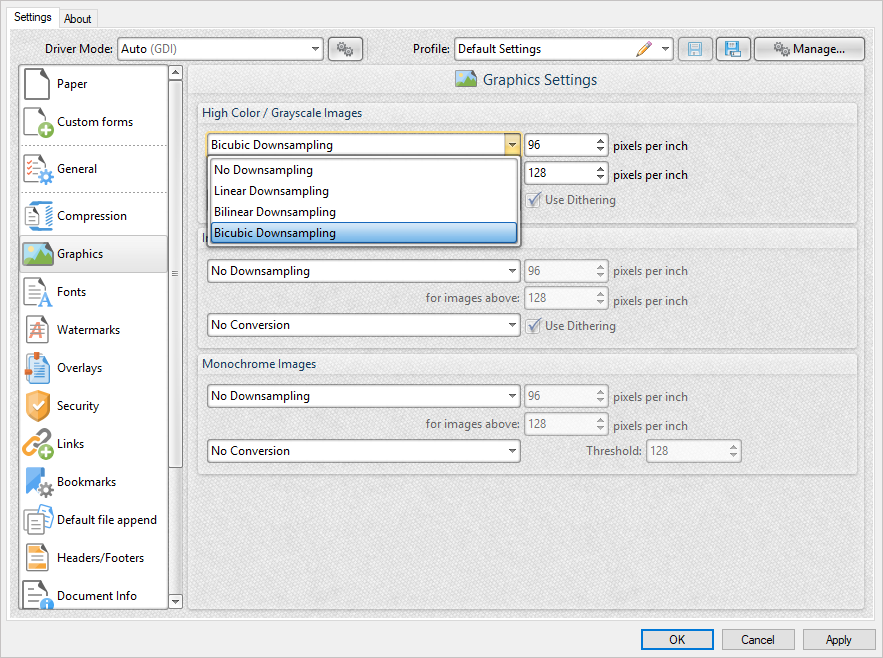The width and height of the screenshot is (883, 658).
Task: Open the Links settings icon
Action: [x=38, y=444]
